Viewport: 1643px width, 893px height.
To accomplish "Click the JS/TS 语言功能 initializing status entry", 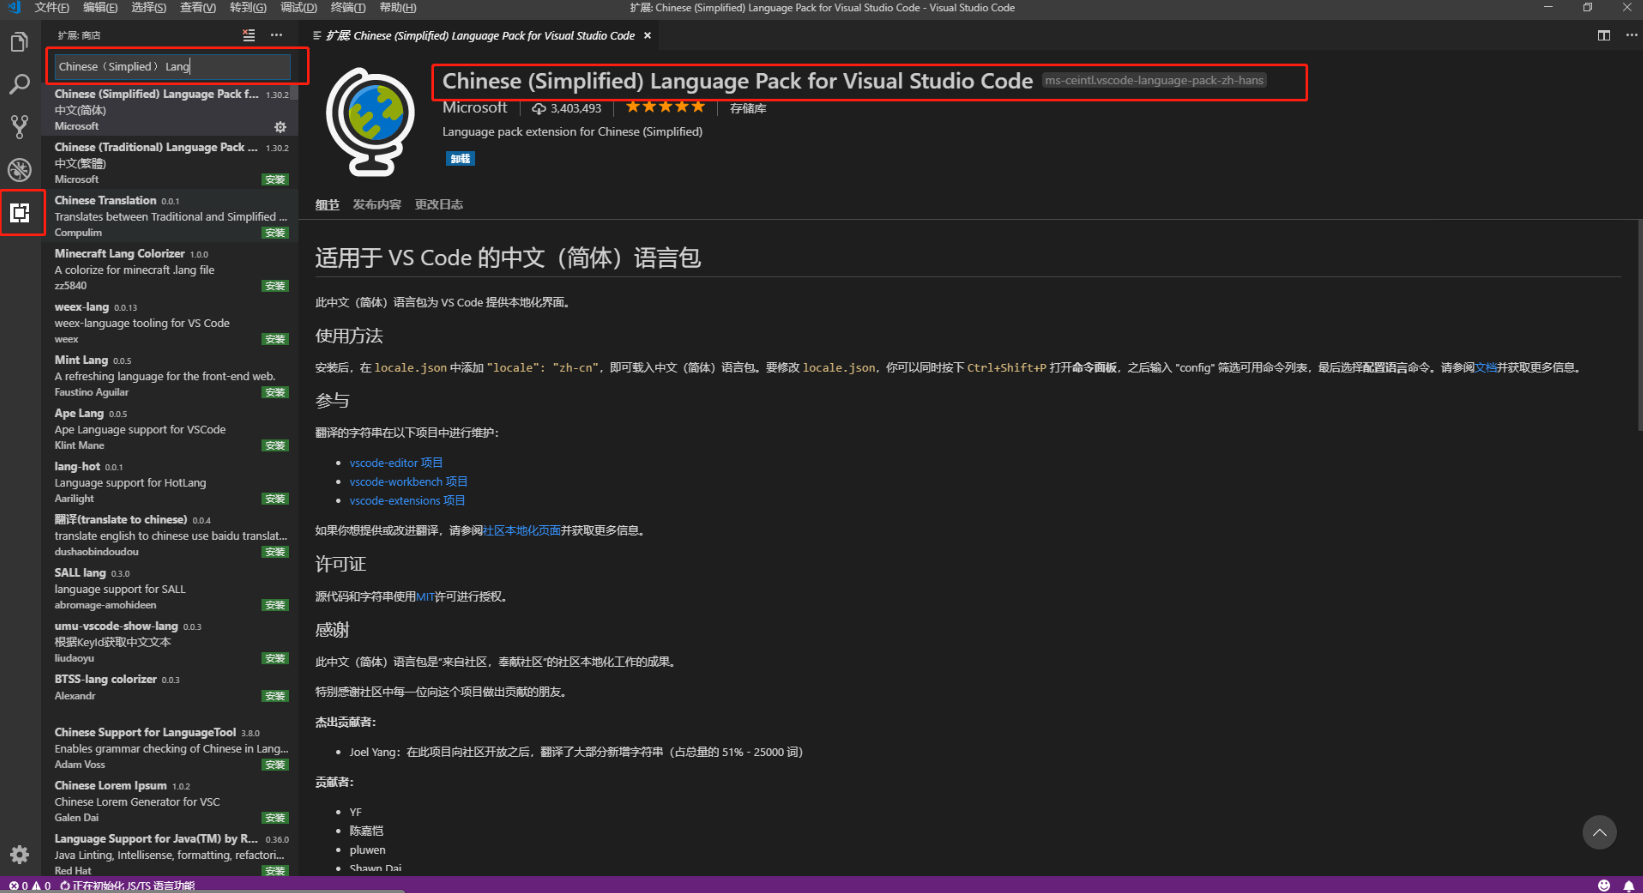I will pos(127,885).
